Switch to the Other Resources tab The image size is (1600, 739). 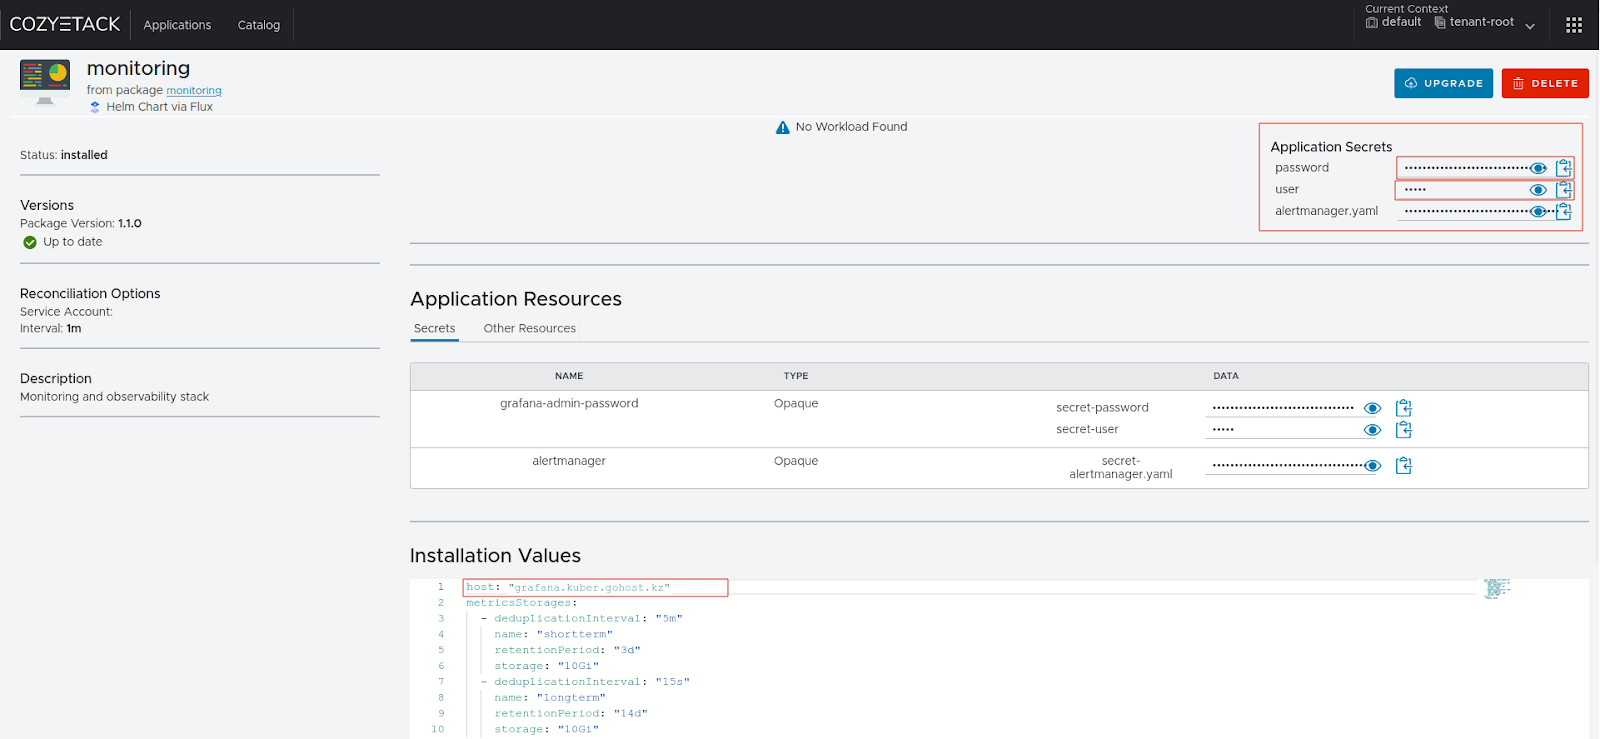(530, 328)
